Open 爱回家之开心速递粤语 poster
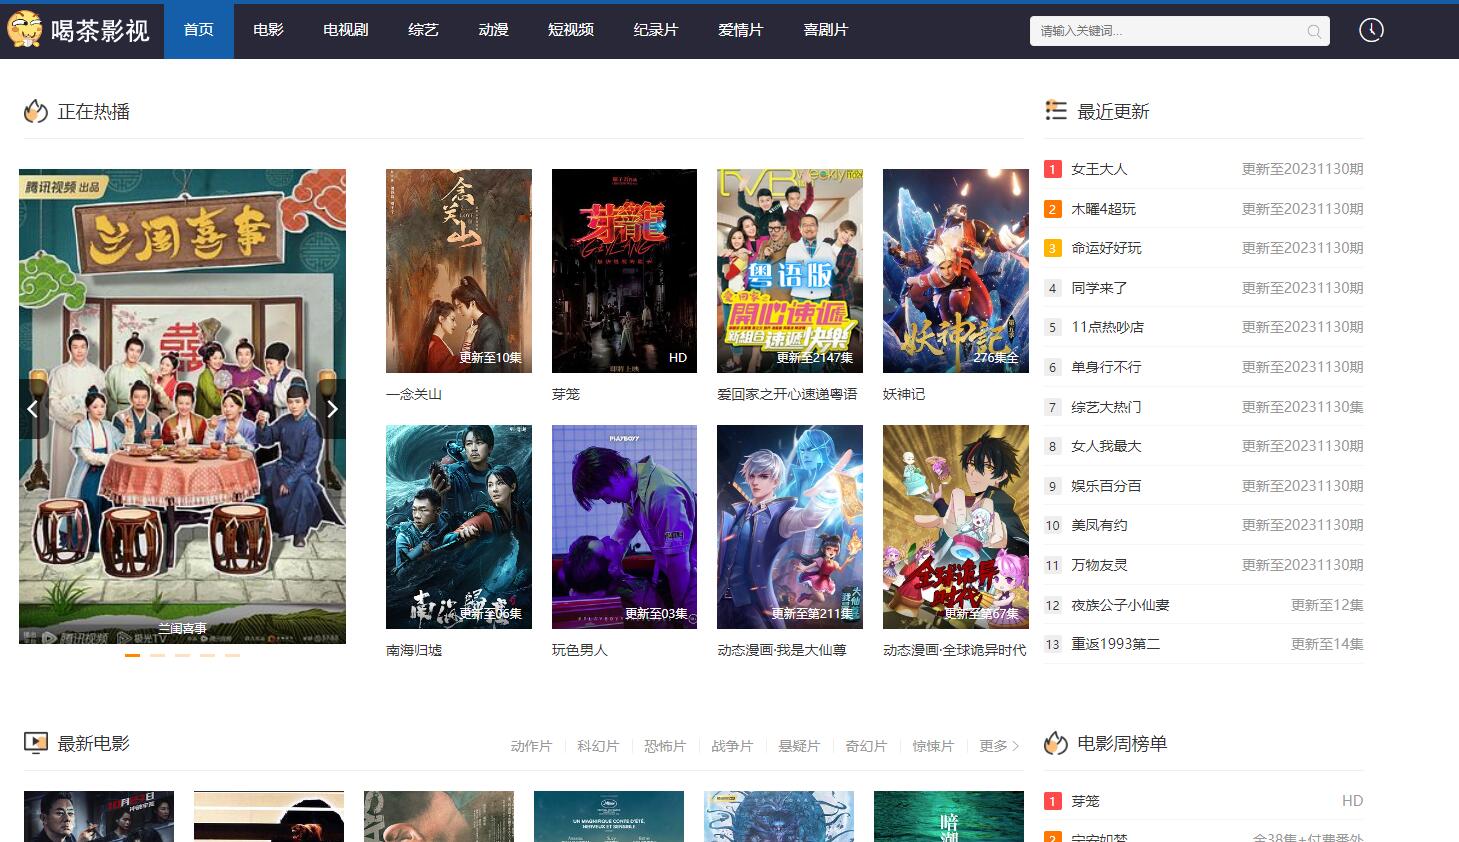This screenshot has width=1459, height=842. [790, 271]
